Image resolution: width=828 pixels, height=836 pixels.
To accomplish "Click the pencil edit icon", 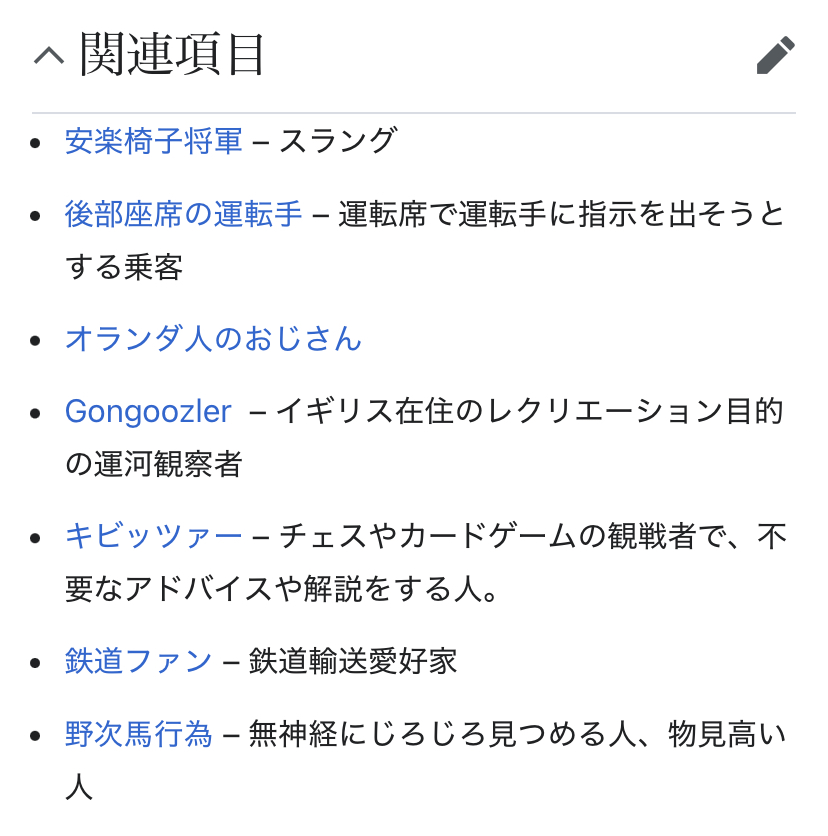I will [x=775, y=56].
